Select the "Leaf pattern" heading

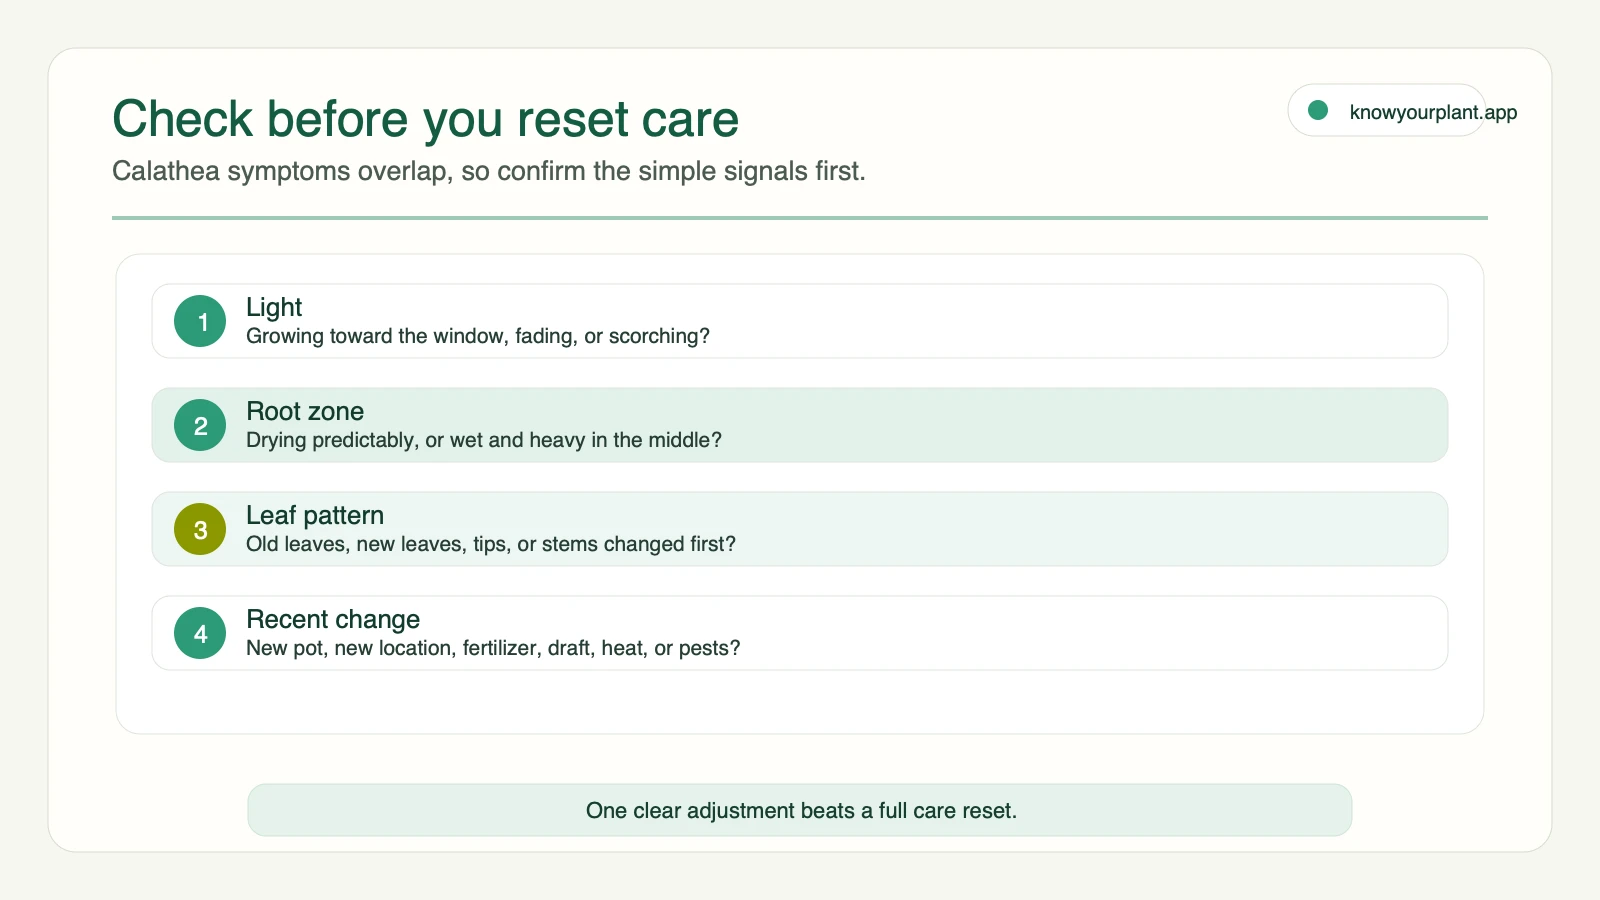coord(315,515)
